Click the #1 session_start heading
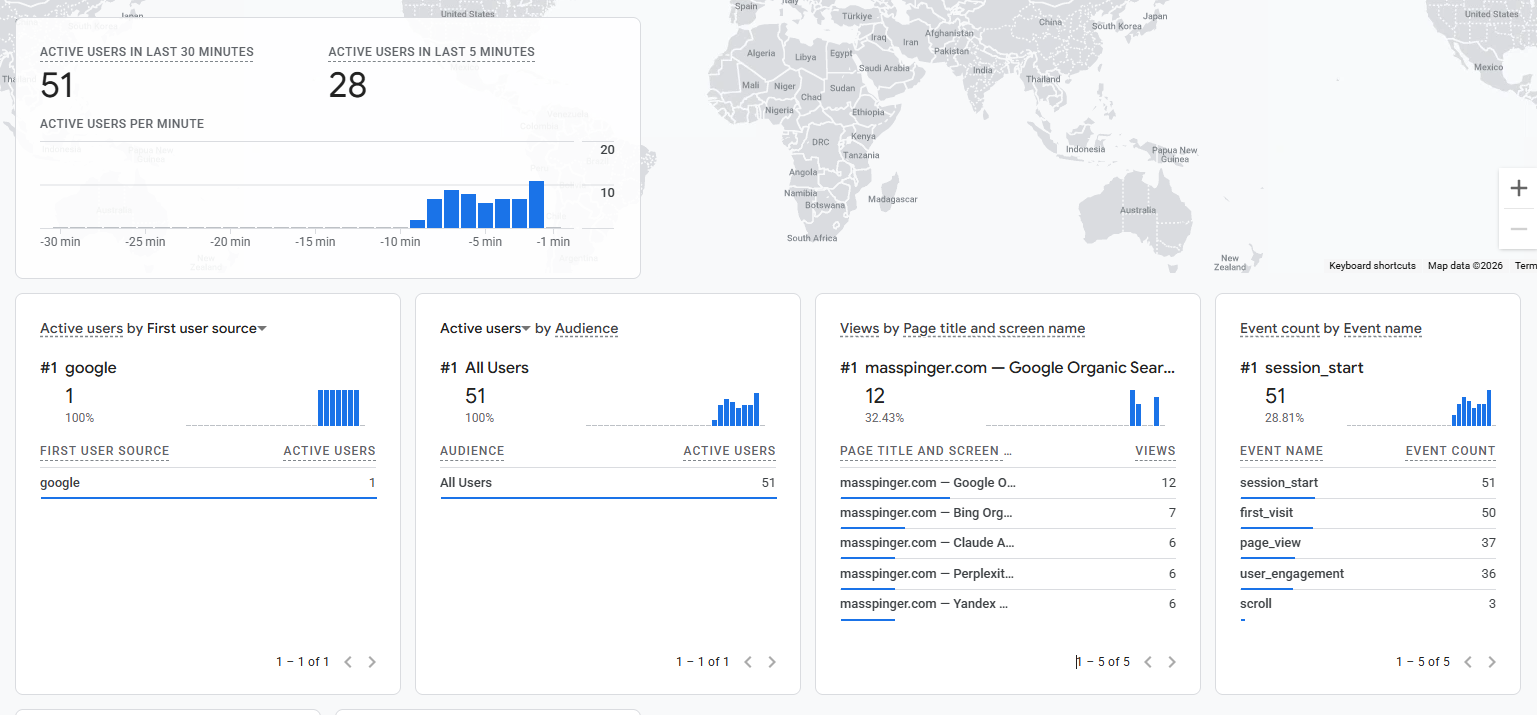 pyautogui.click(x=1302, y=368)
